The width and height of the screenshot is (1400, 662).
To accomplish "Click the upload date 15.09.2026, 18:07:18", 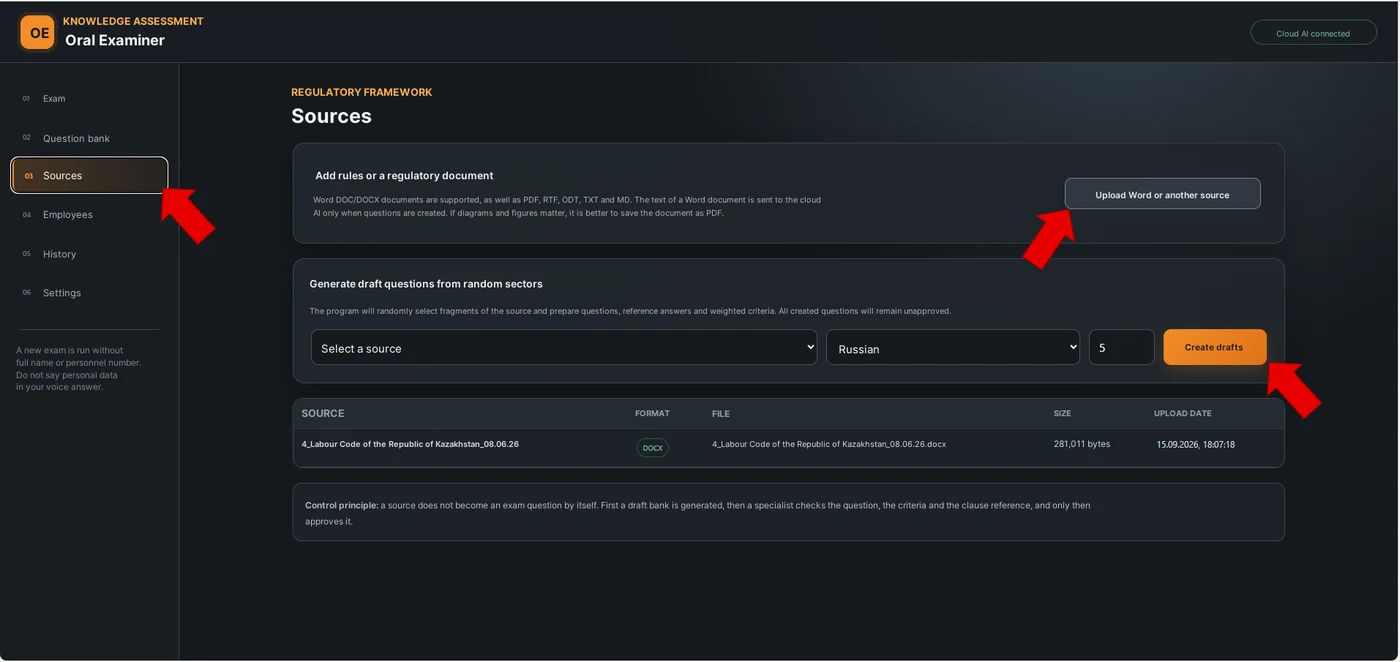I will (x=1196, y=444).
